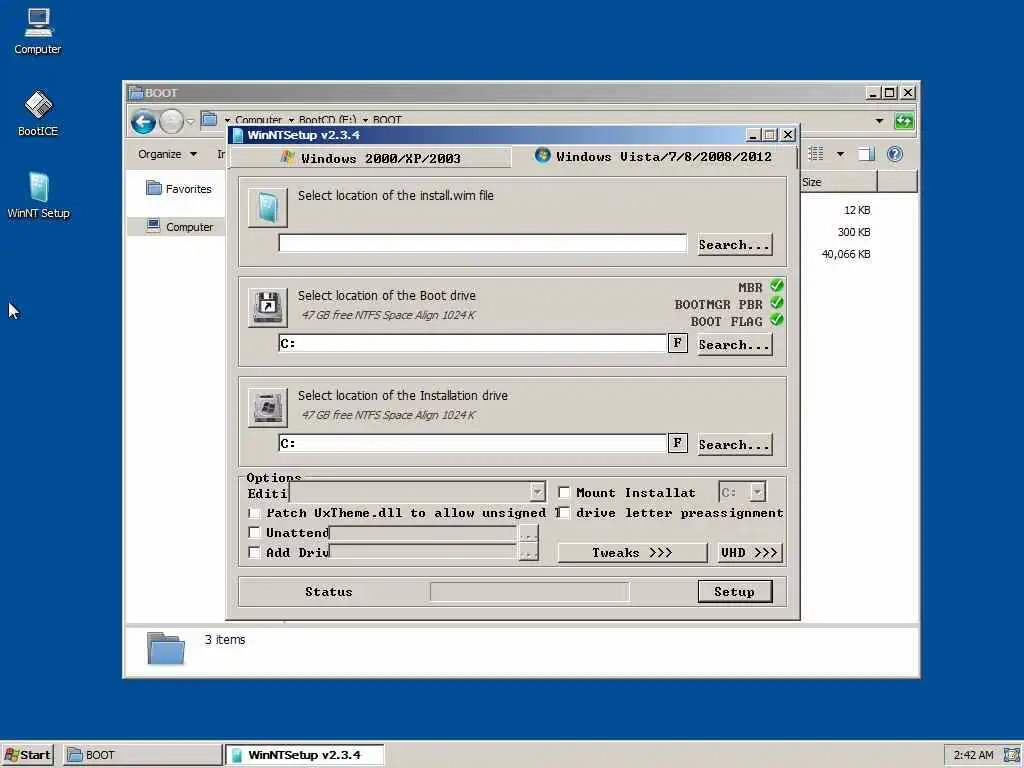The width and height of the screenshot is (1024, 768).
Task: Open help icon in BOOT explorer
Action: click(895, 154)
